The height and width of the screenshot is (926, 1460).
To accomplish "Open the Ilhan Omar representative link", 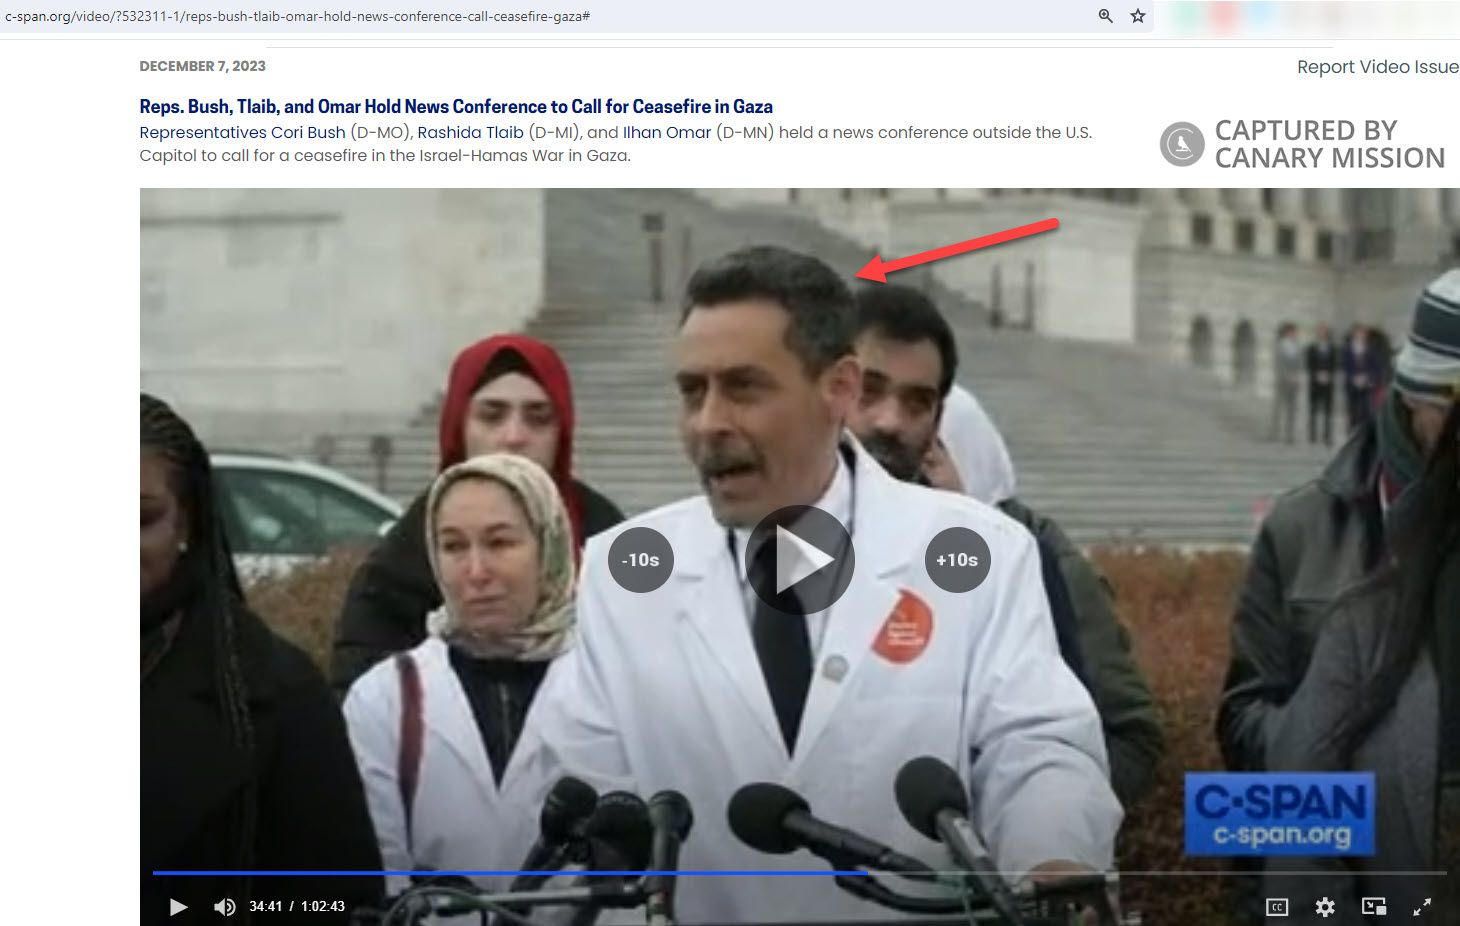I will click(667, 132).
